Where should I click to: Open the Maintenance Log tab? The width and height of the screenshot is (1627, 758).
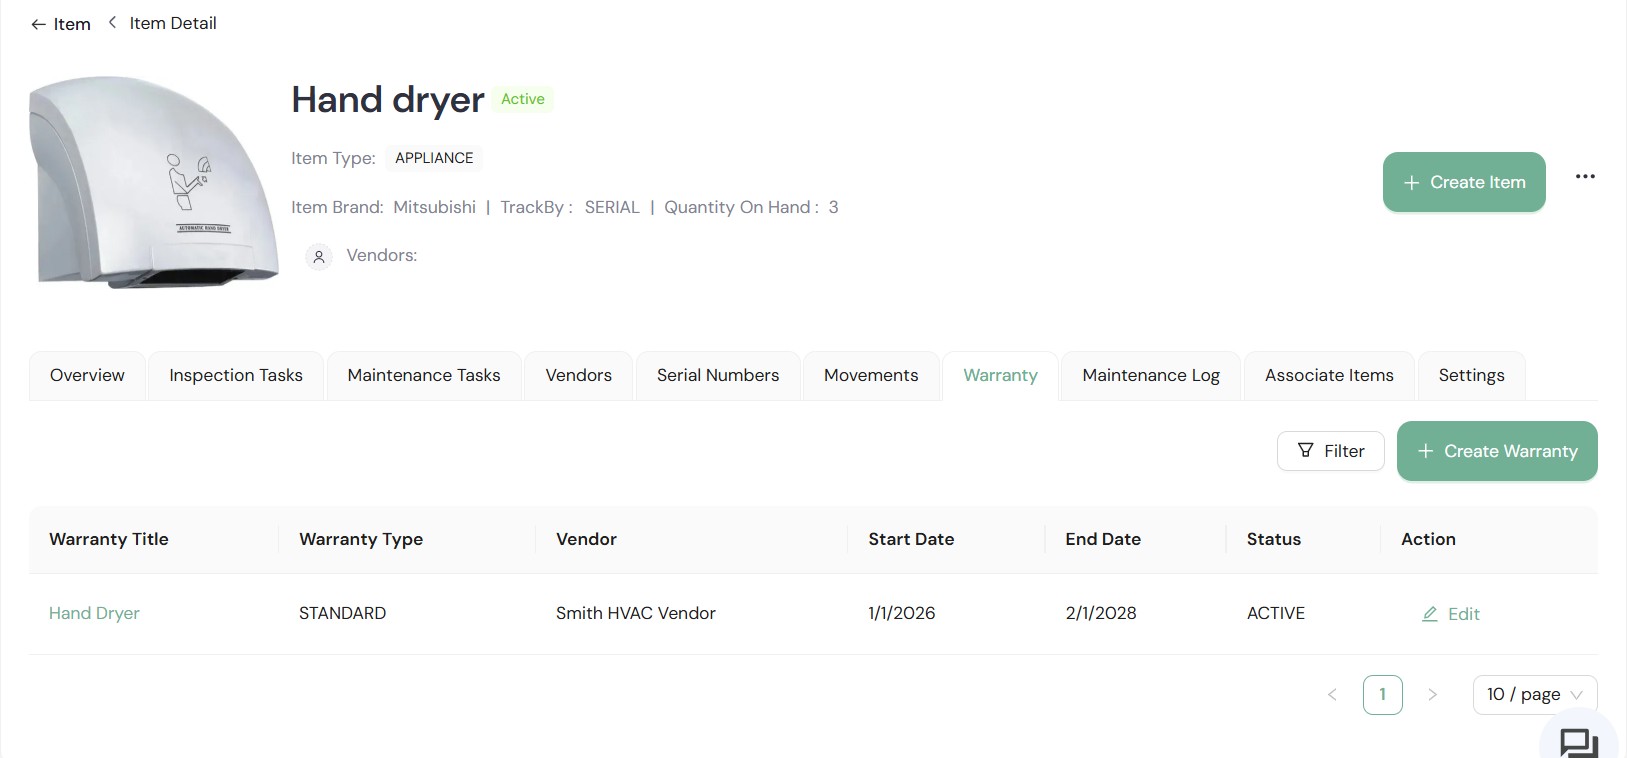[x=1151, y=375]
